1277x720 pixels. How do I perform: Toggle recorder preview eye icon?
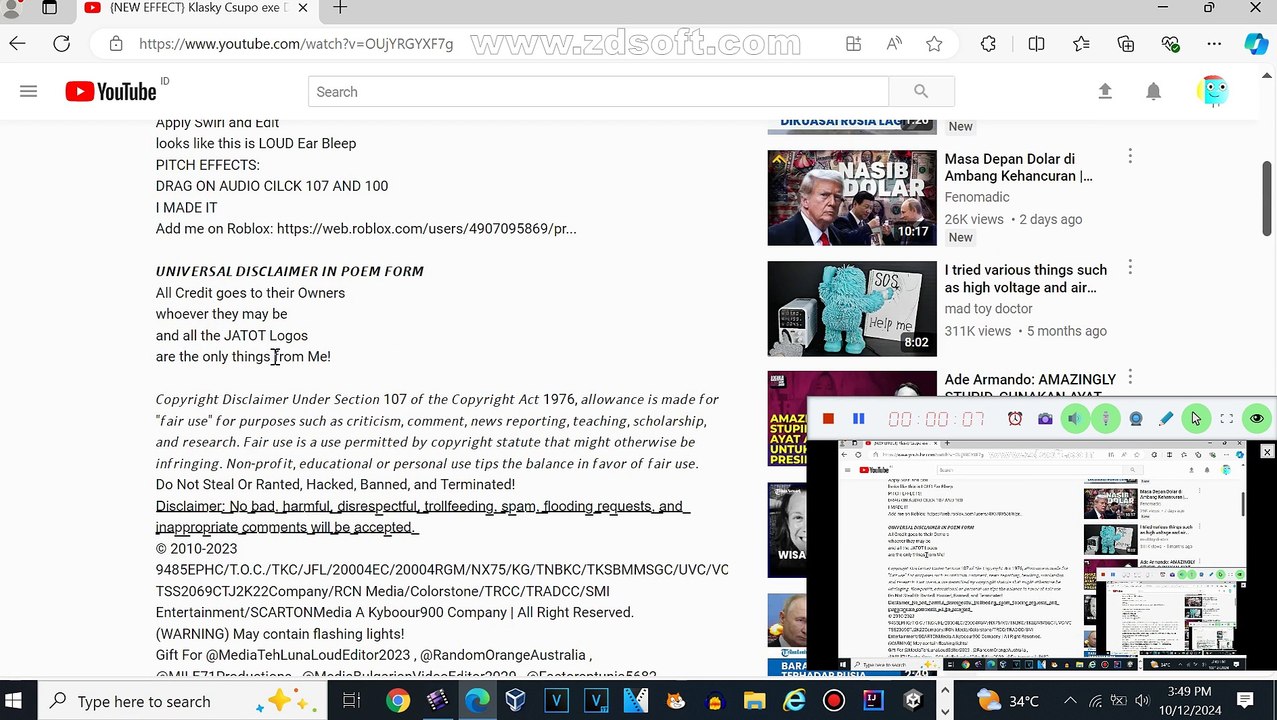click(1257, 419)
